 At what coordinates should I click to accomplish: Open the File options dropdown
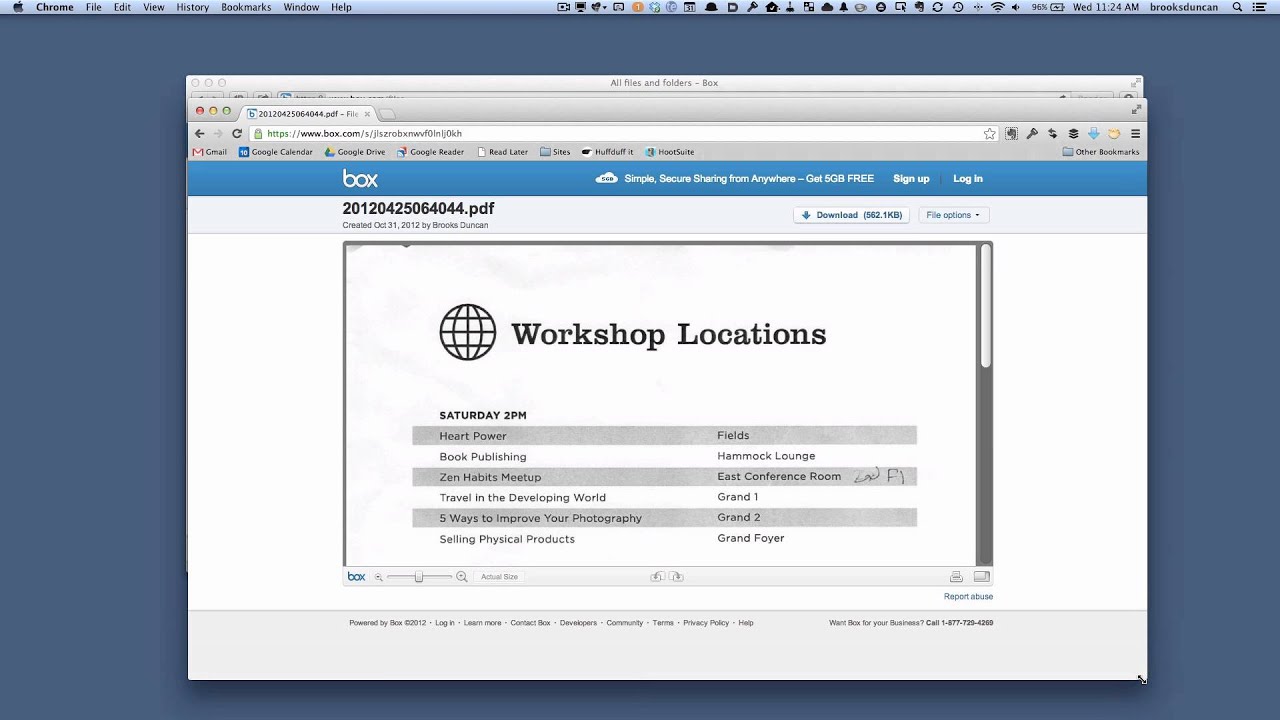click(x=953, y=215)
